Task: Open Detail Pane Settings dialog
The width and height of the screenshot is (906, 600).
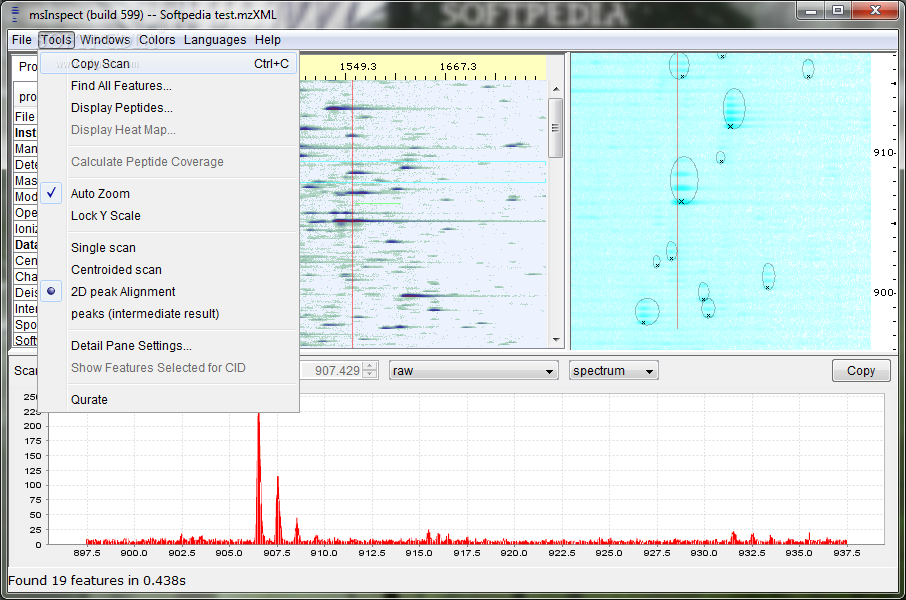Action: click(x=169, y=345)
